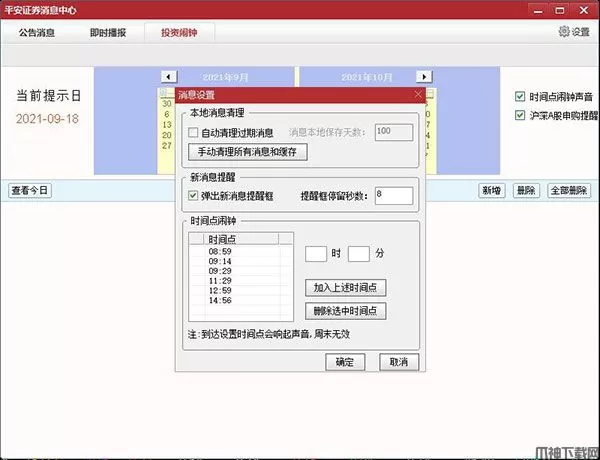The width and height of the screenshot is (600, 460).
Task: Click 手动清理所有消息和缓存 button
Action: 247,153
